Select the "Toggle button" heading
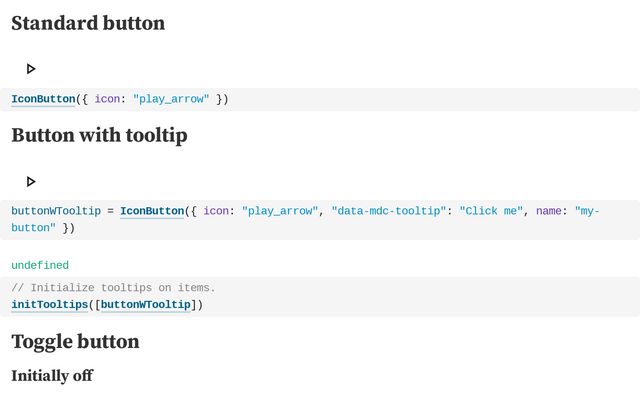This screenshot has height=400, width=640. pyautogui.click(x=76, y=342)
